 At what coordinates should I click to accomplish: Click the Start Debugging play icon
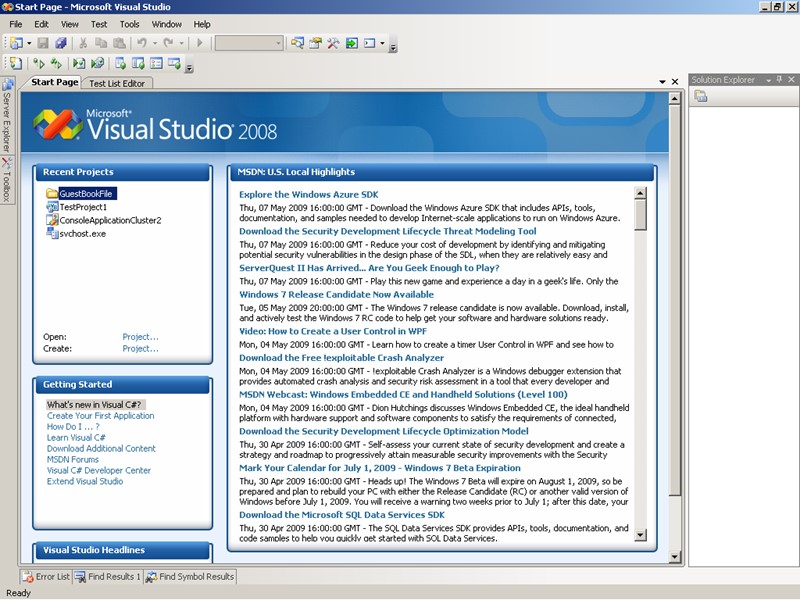[x=200, y=43]
